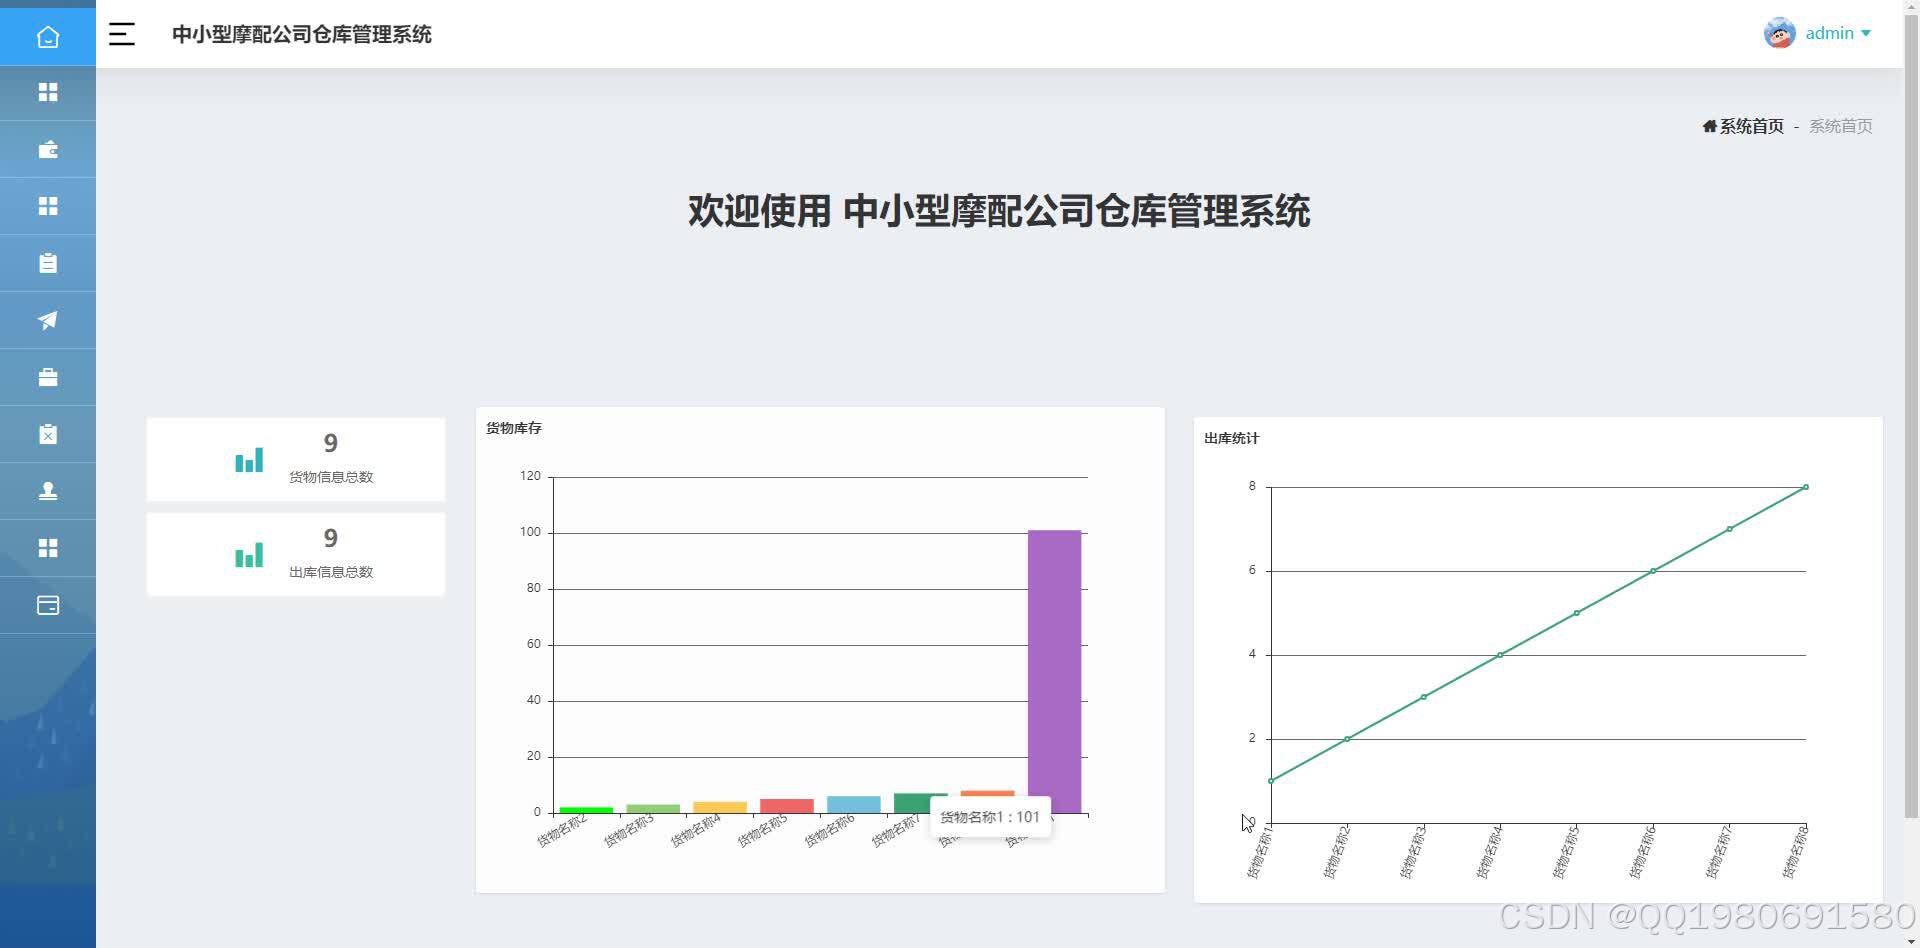The height and width of the screenshot is (948, 1920).
Task: Select the paper-plane send icon in sidebar
Action: [47, 320]
